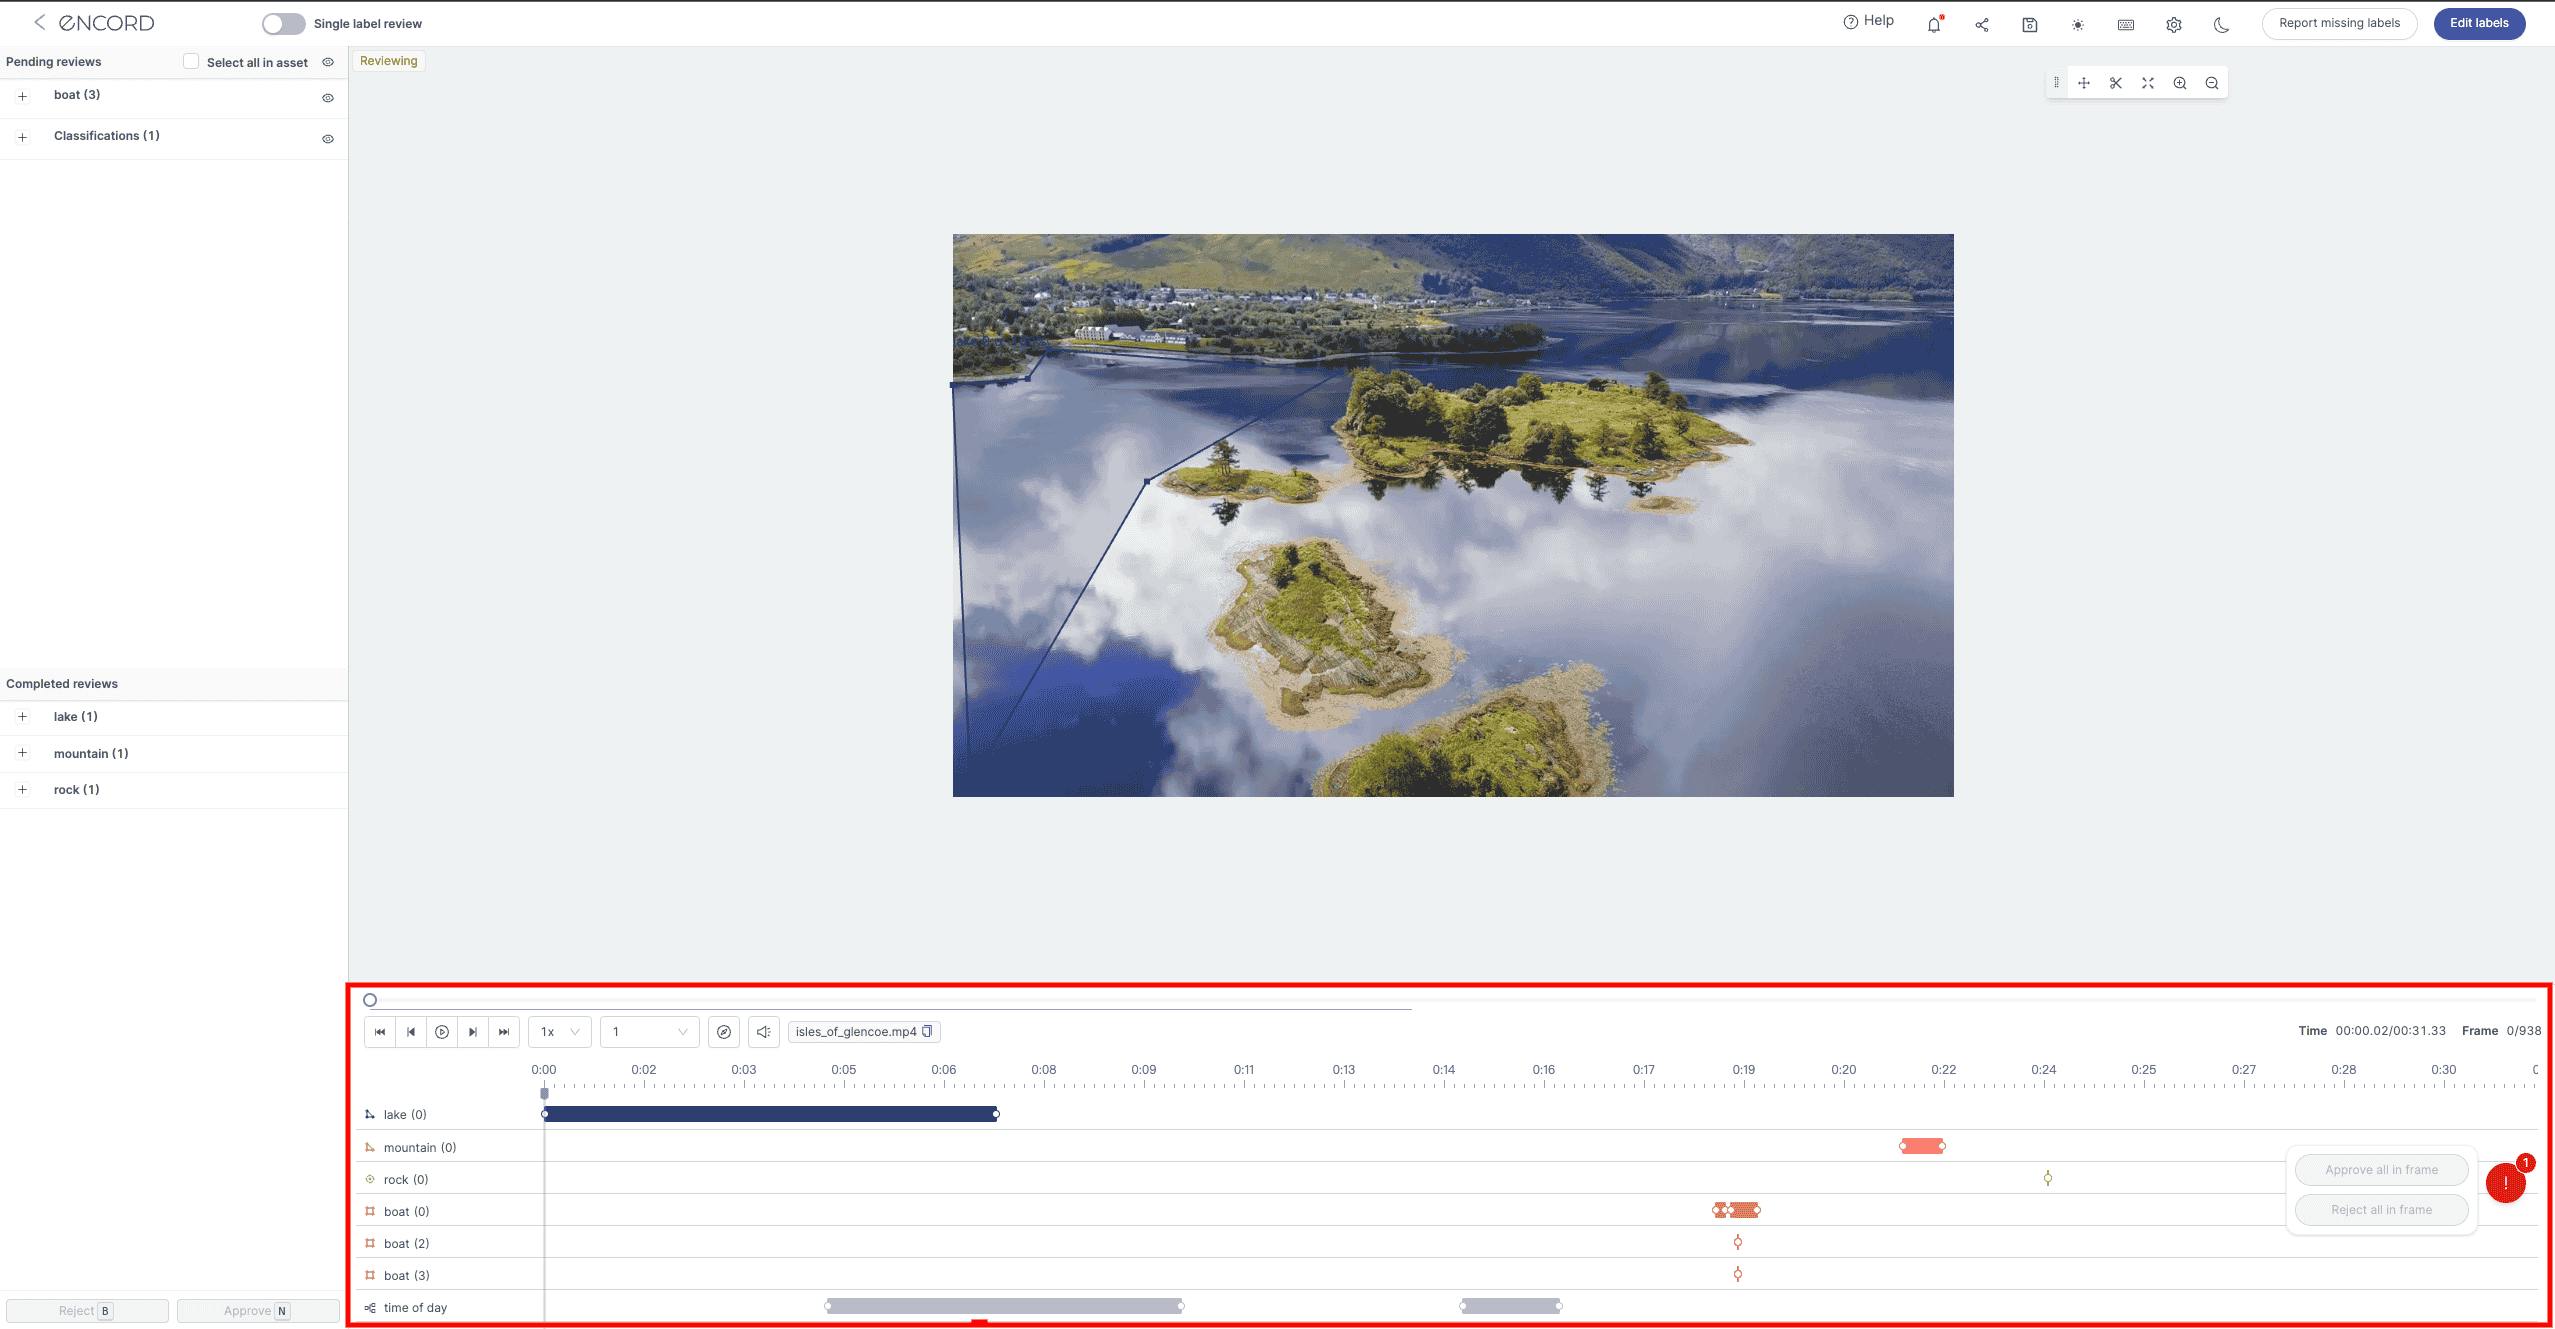Select the scissors cut tool
Image resolution: width=2555 pixels, height=1329 pixels.
(2116, 83)
